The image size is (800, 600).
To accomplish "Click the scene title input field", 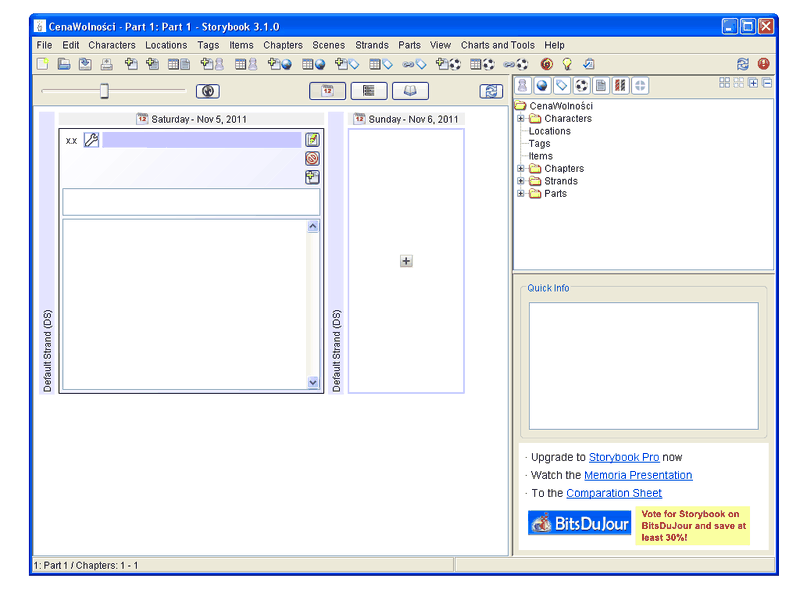I will [x=191, y=202].
